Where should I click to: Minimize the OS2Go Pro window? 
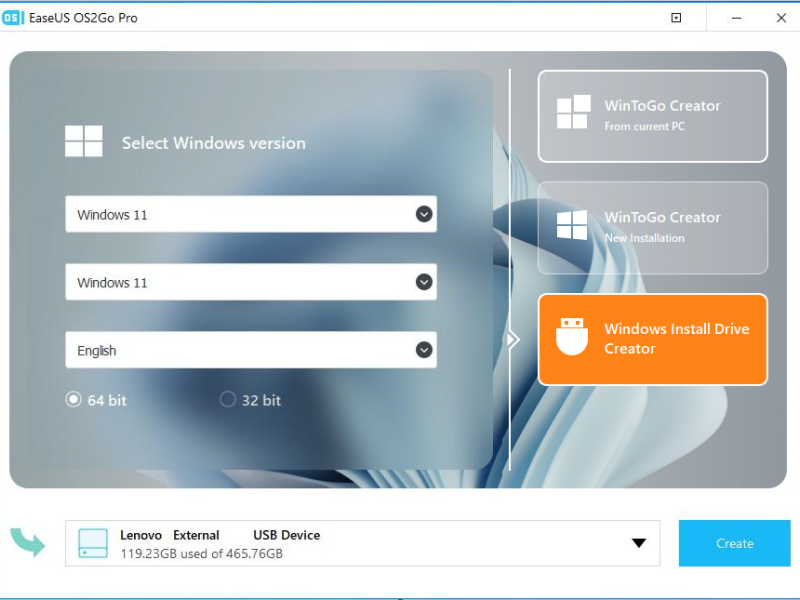click(x=736, y=18)
